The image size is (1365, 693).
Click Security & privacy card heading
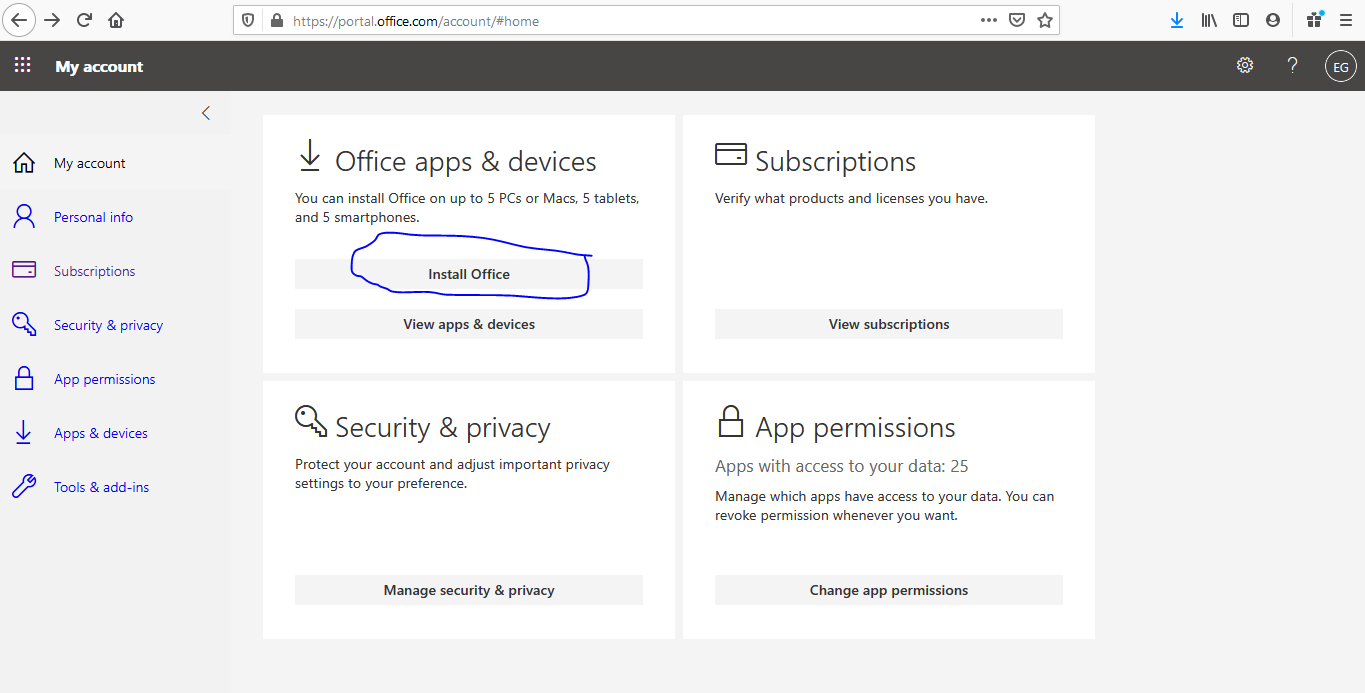tap(443, 428)
